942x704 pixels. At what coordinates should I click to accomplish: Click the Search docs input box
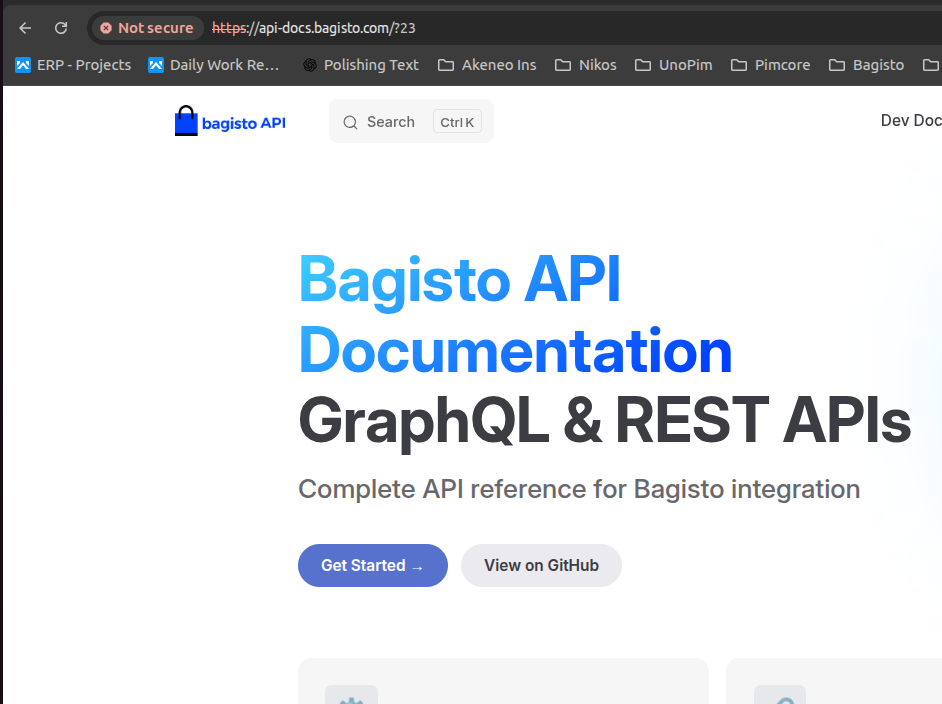(x=390, y=122)
